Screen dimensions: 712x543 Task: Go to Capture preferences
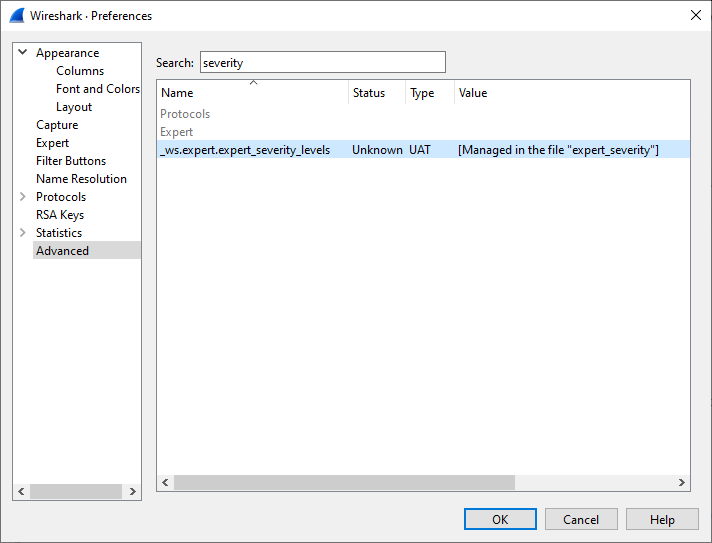(57, 125)
